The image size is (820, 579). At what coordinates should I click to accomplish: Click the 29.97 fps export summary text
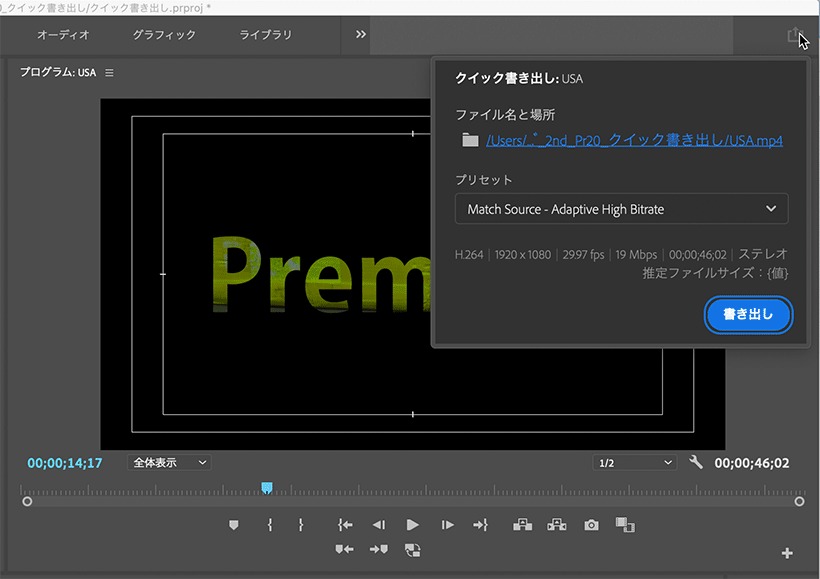[x=583, y=255]
